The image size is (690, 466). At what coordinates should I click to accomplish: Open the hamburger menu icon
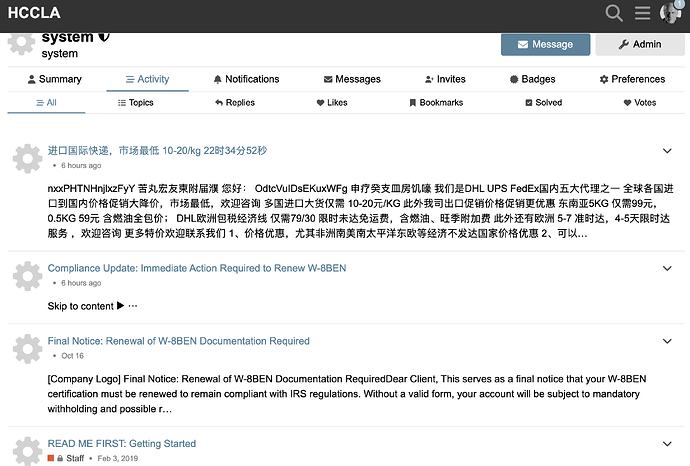click(x=642, y=13)
